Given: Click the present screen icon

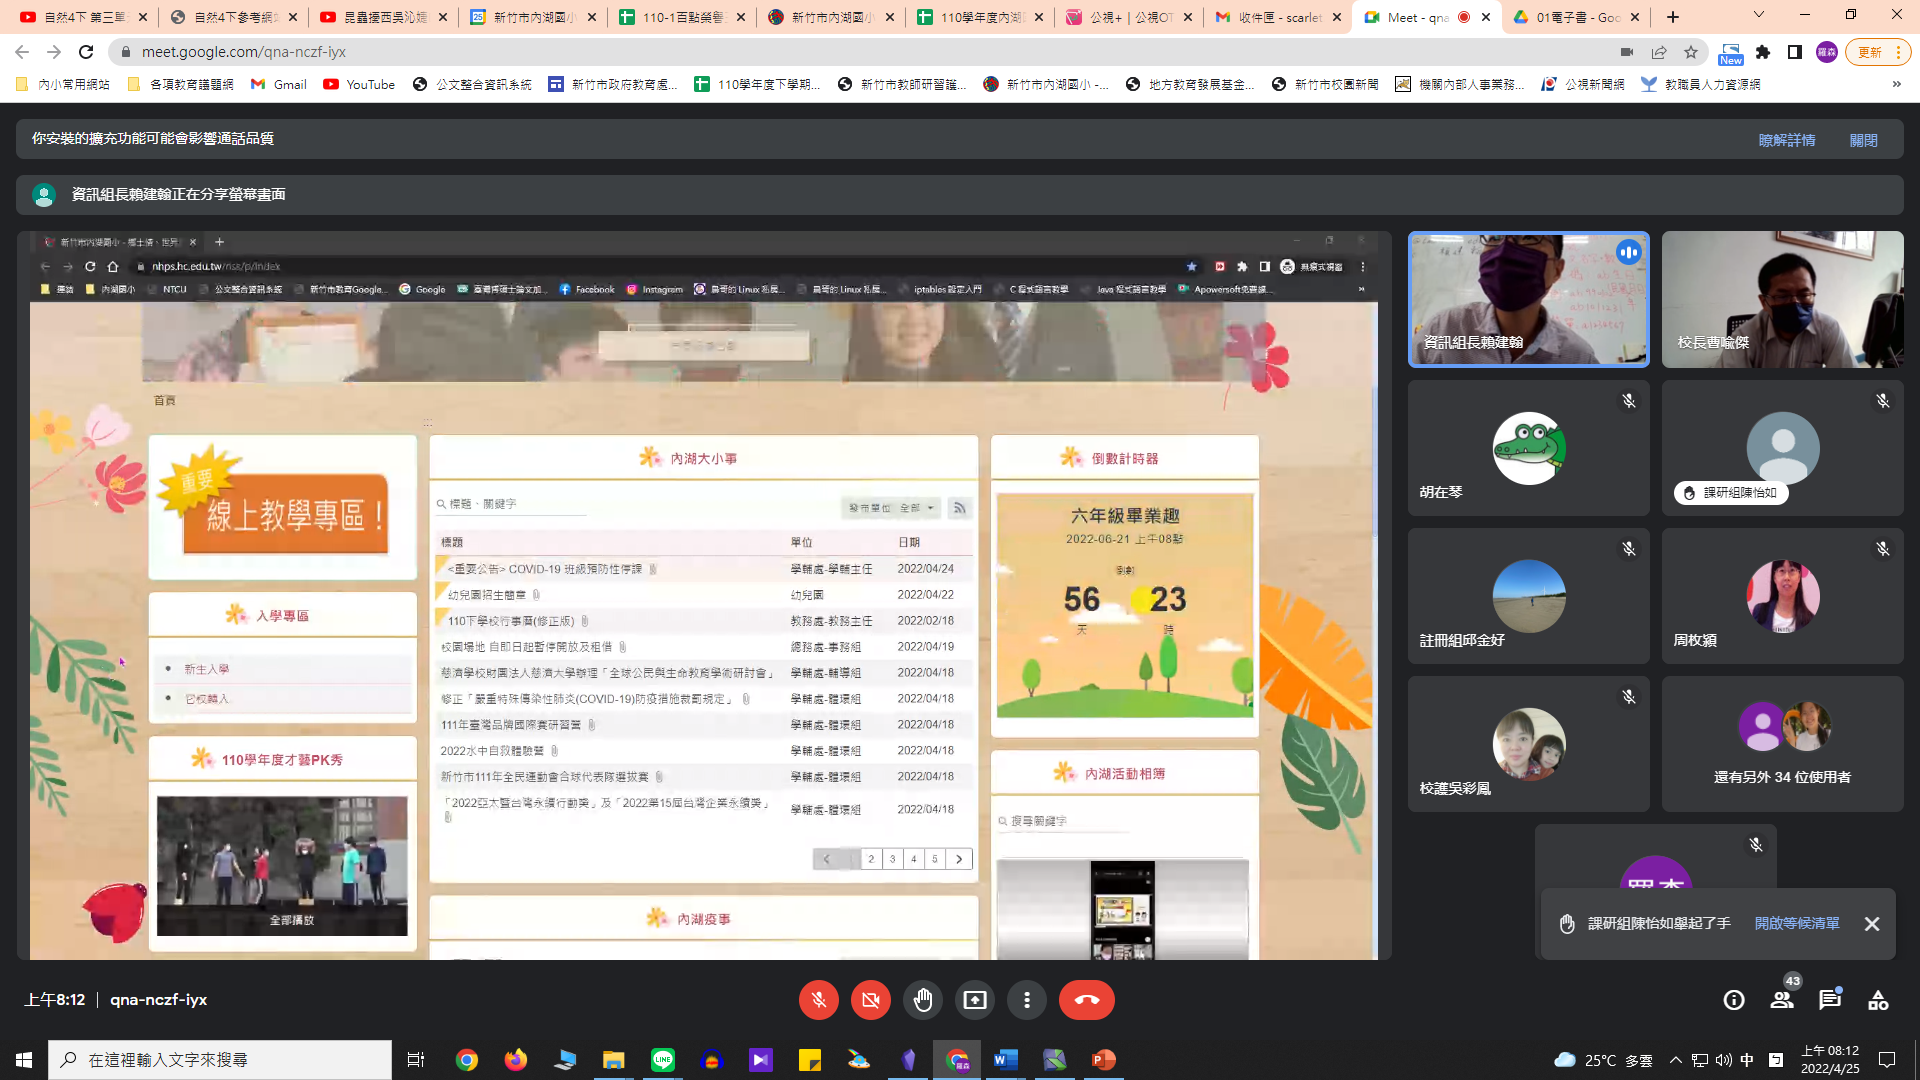Looking at the screenshot, I should [x=974, y=1000].
